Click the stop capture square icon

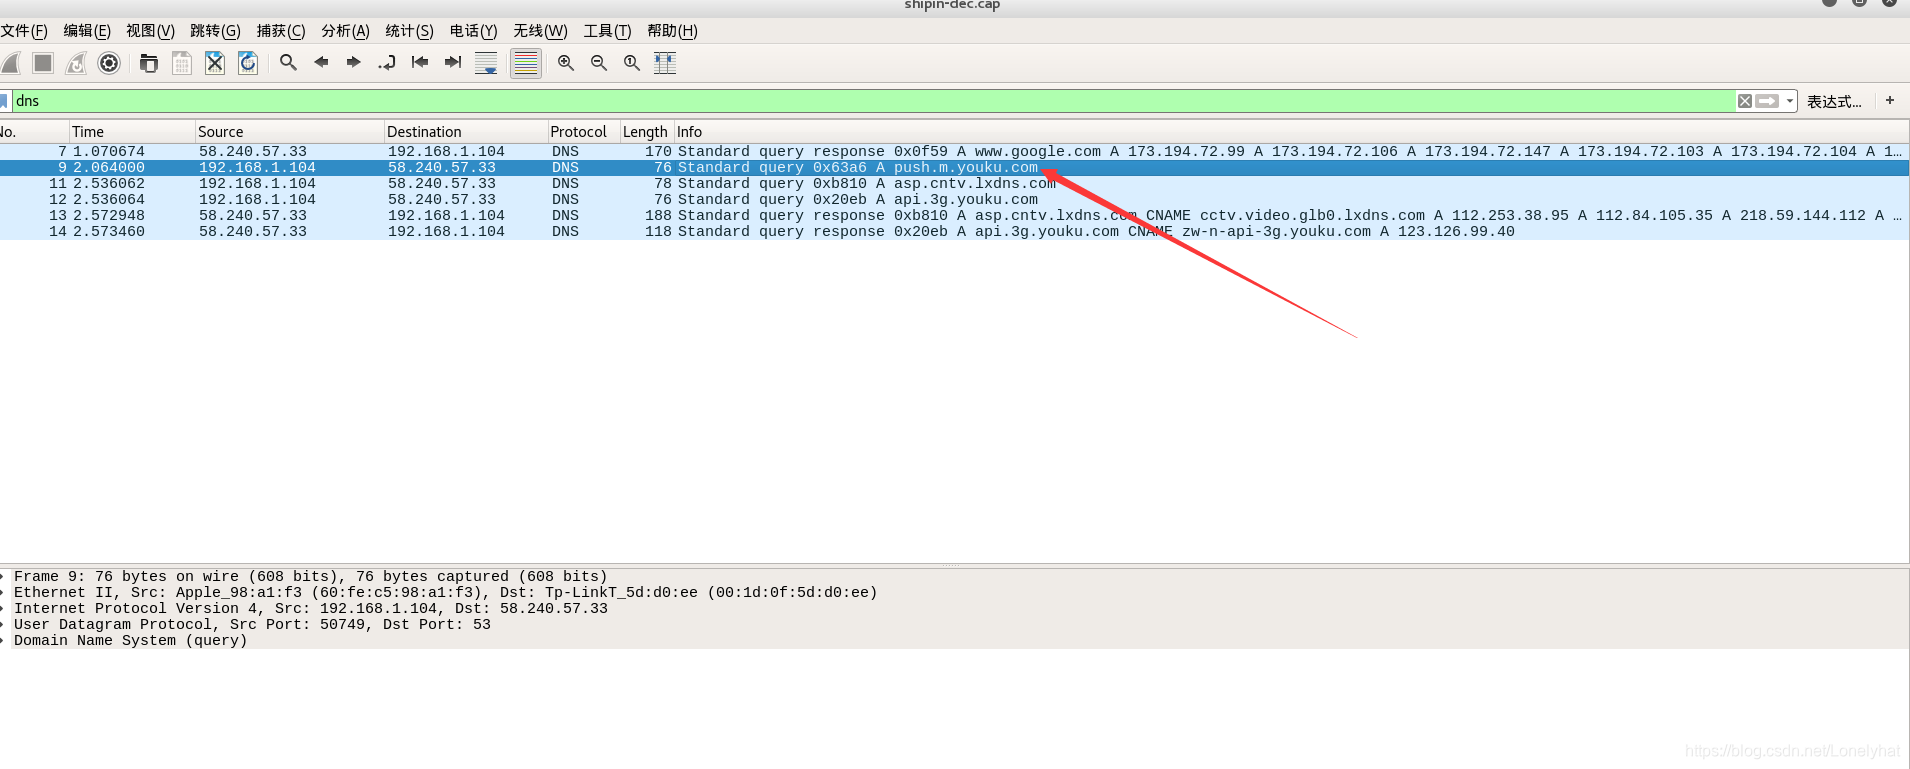click(43, 63)
